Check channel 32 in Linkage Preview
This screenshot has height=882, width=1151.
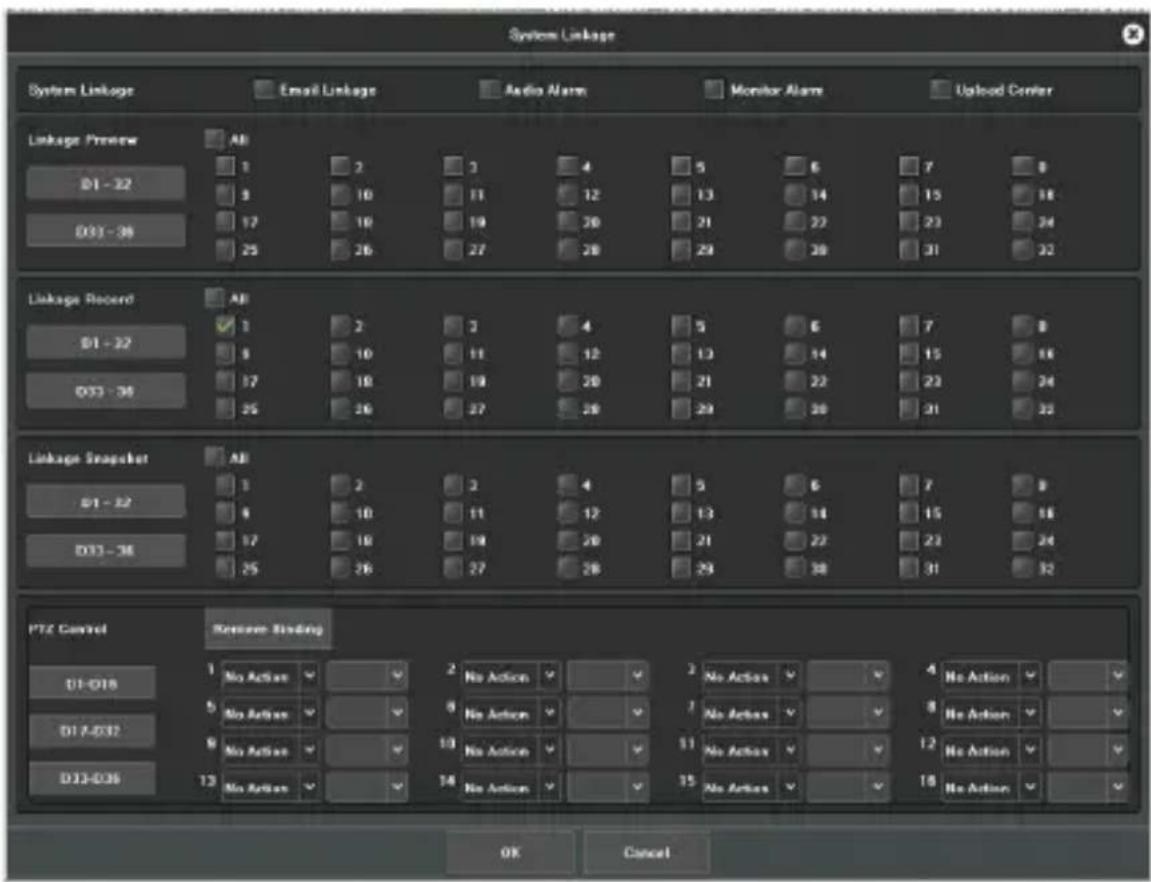point(1023,249)
